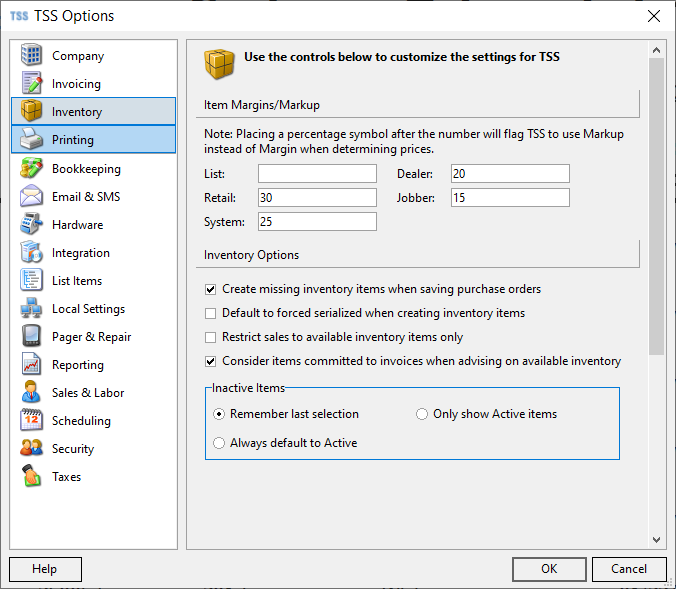Click the Sales & Labor person icon

31,392
